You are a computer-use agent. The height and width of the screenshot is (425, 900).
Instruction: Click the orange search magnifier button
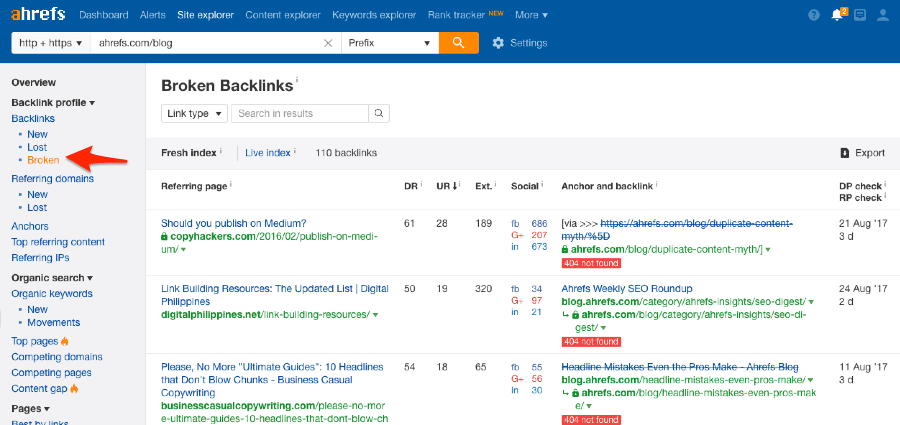[x=458, y=43]
